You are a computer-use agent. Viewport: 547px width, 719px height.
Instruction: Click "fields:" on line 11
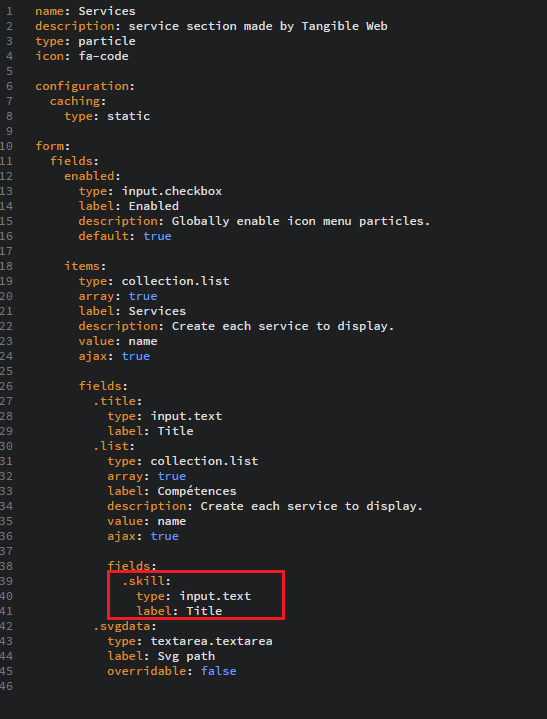[x=75, y=161]
